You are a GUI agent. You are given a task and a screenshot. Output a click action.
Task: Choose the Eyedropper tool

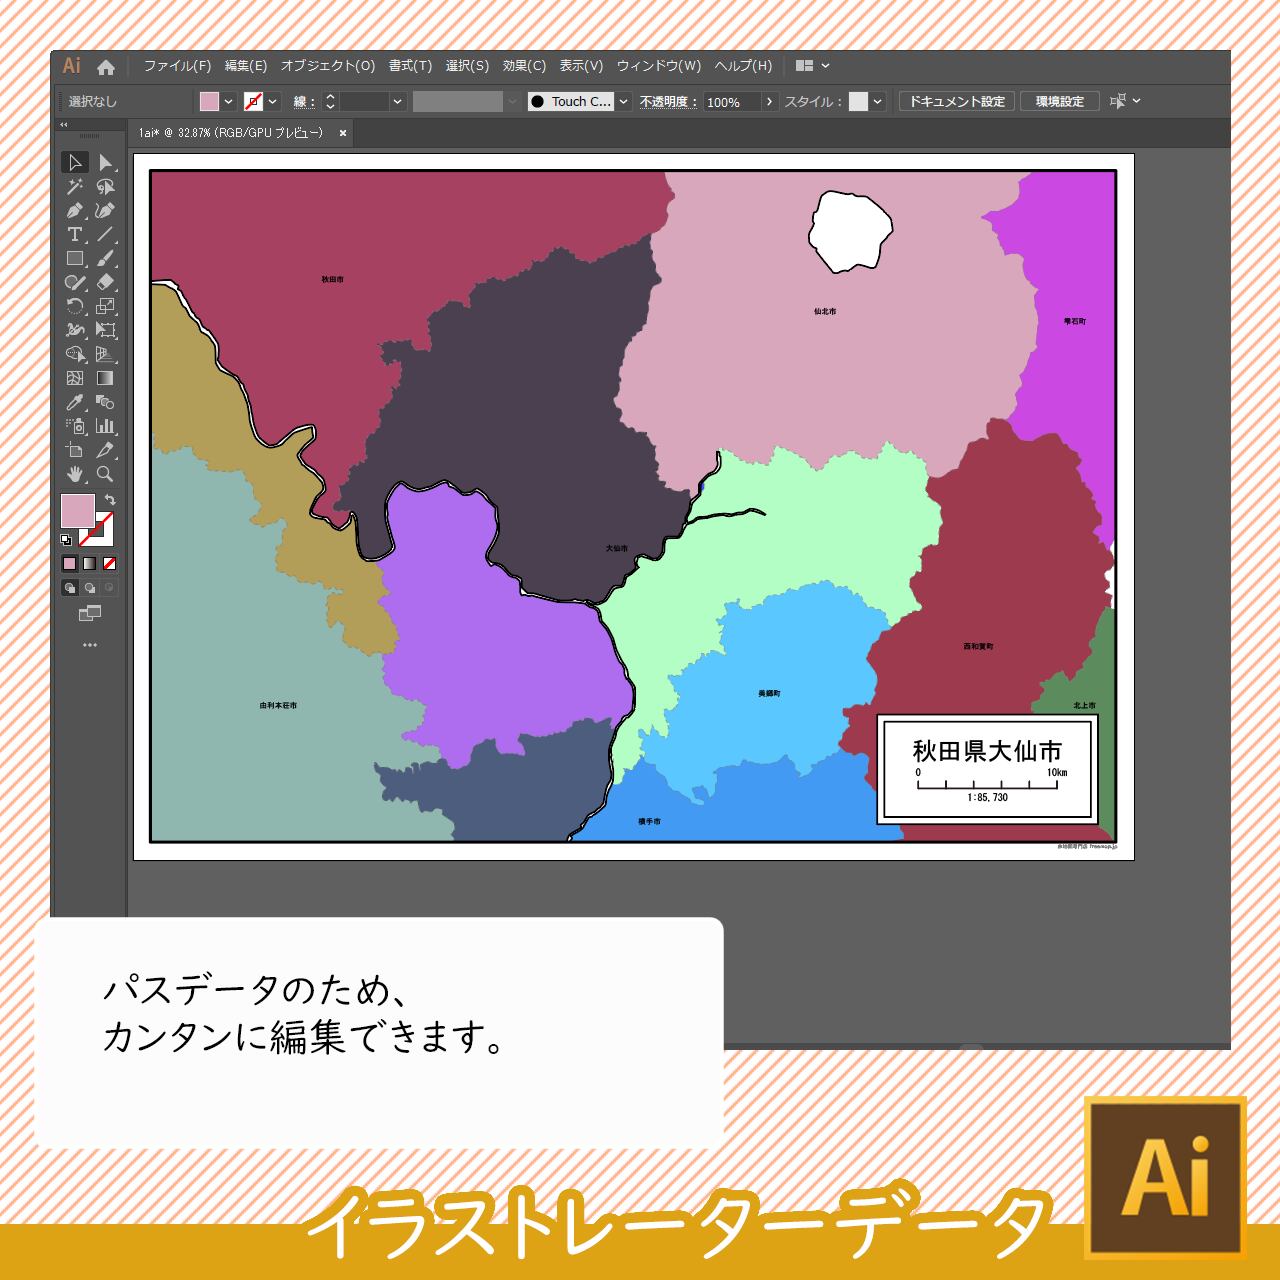coord(75,402)
